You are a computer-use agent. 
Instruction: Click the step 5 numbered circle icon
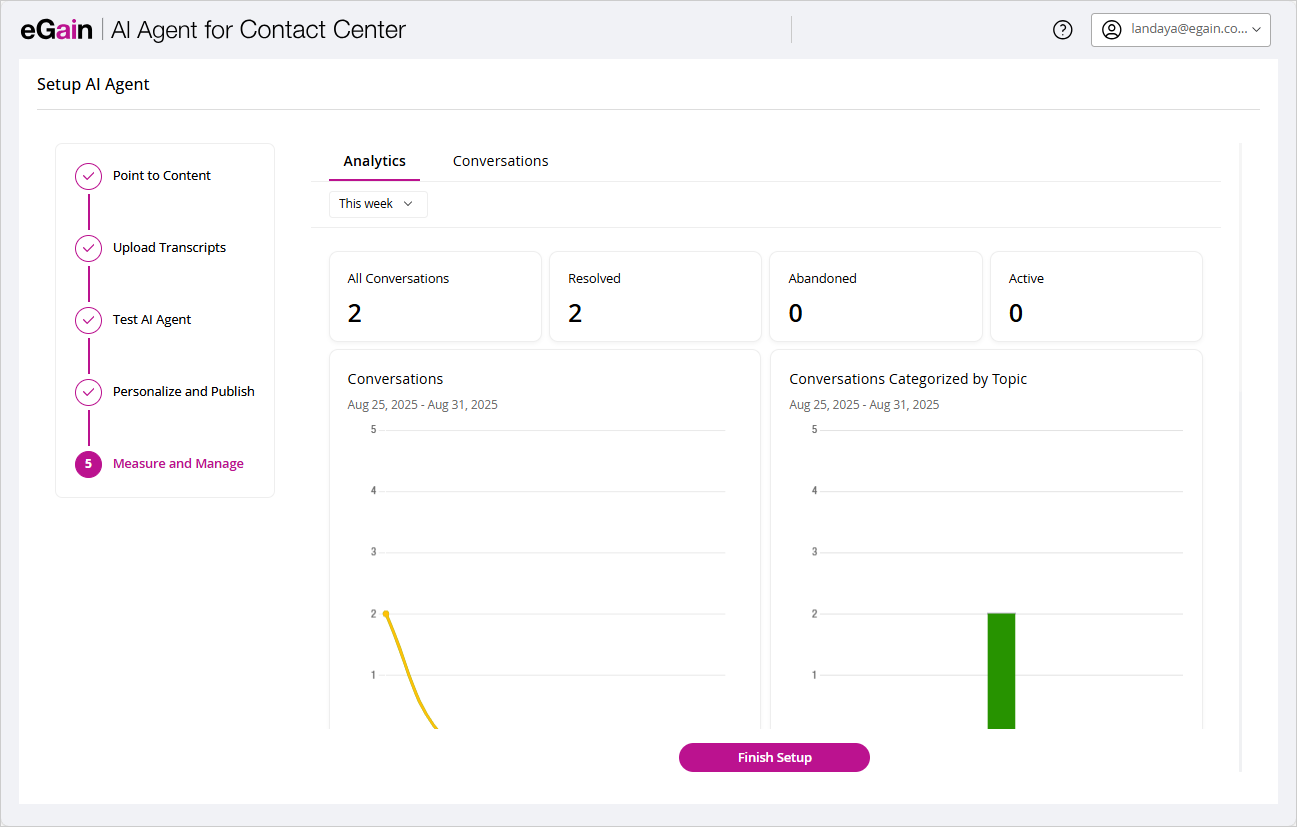tap(89, 464)
